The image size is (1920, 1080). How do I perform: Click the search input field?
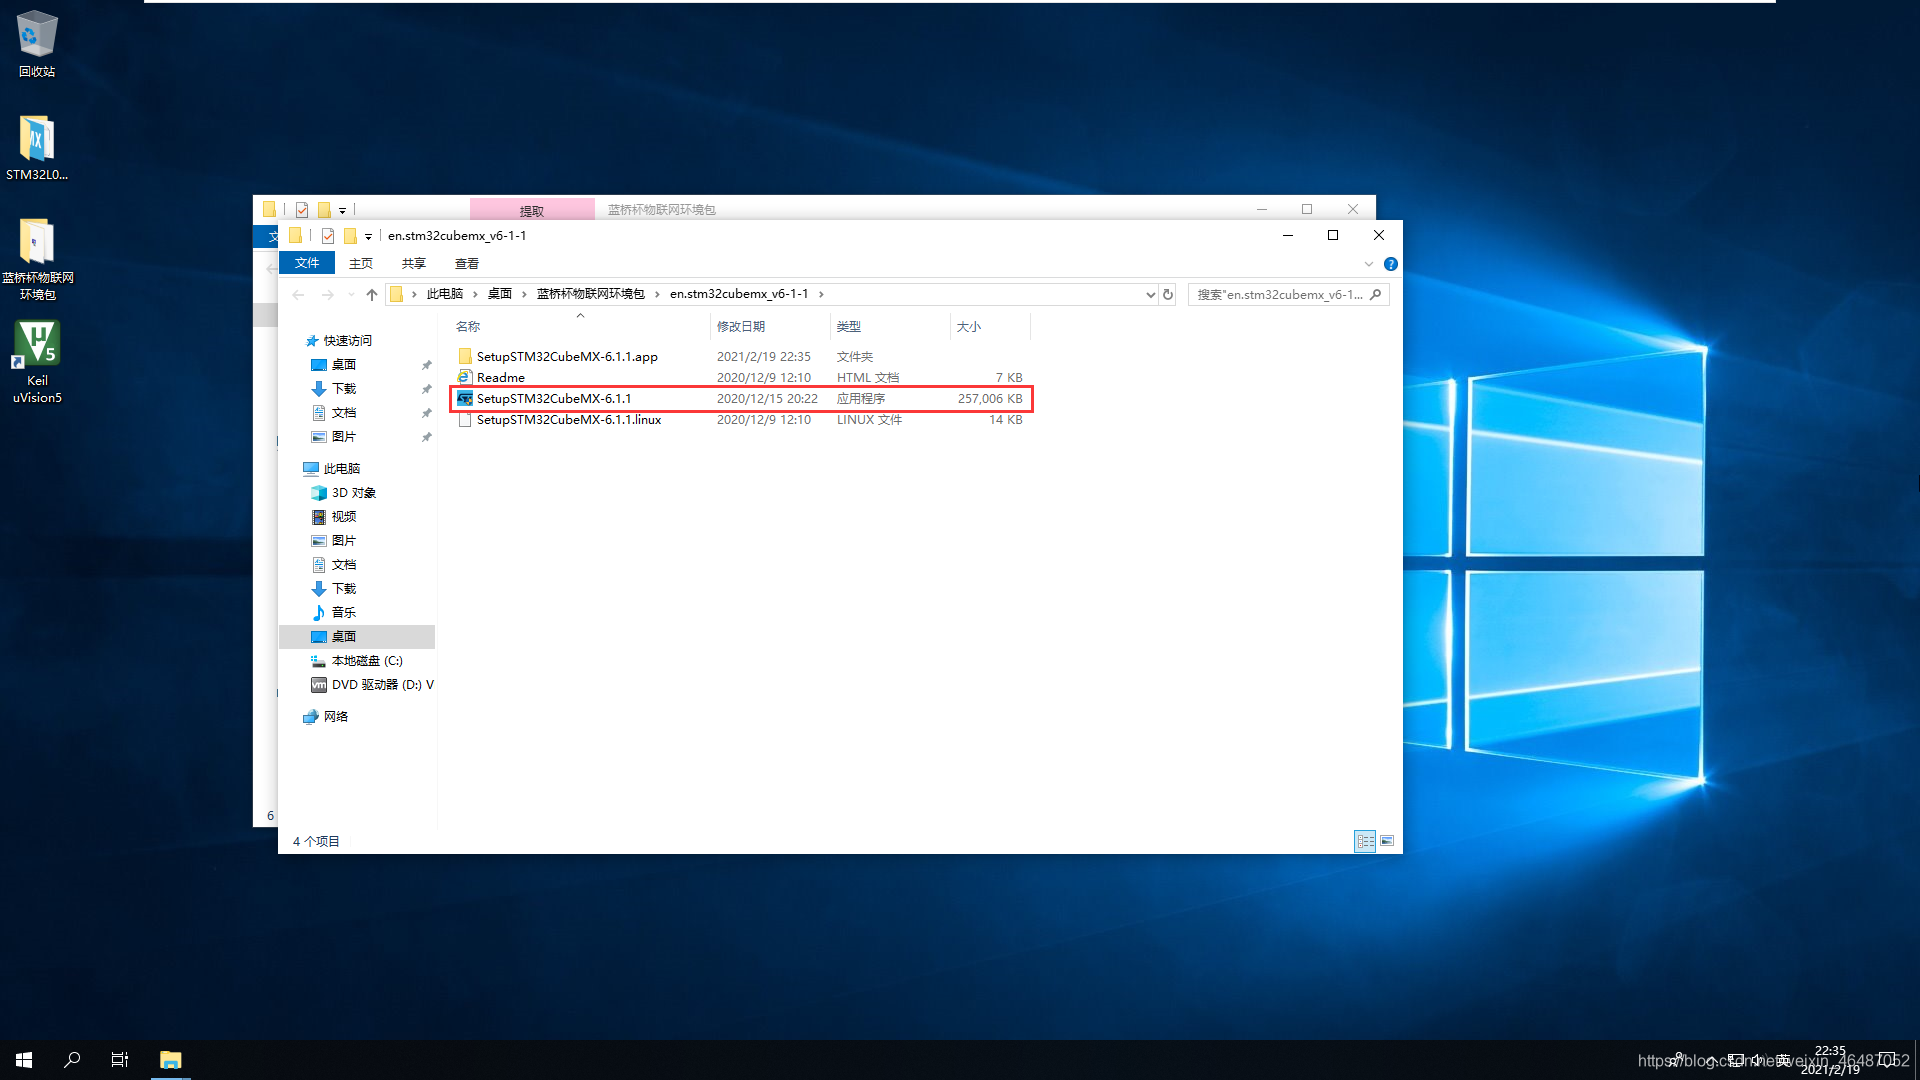1279,294
